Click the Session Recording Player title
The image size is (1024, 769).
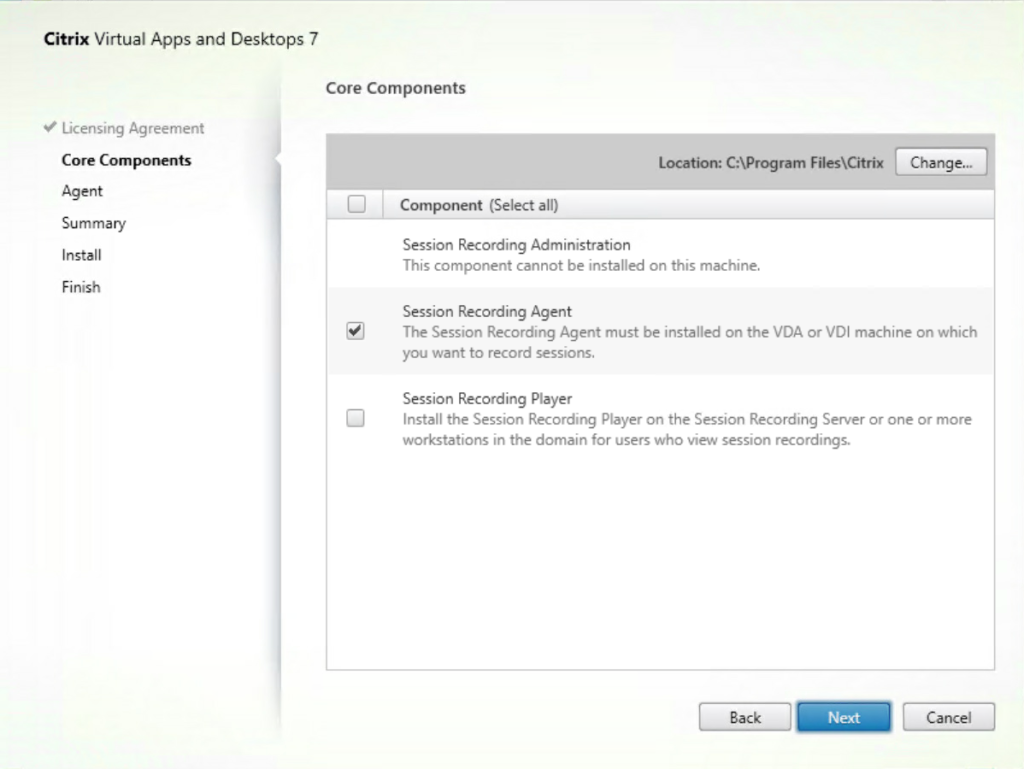coord(487,398)
